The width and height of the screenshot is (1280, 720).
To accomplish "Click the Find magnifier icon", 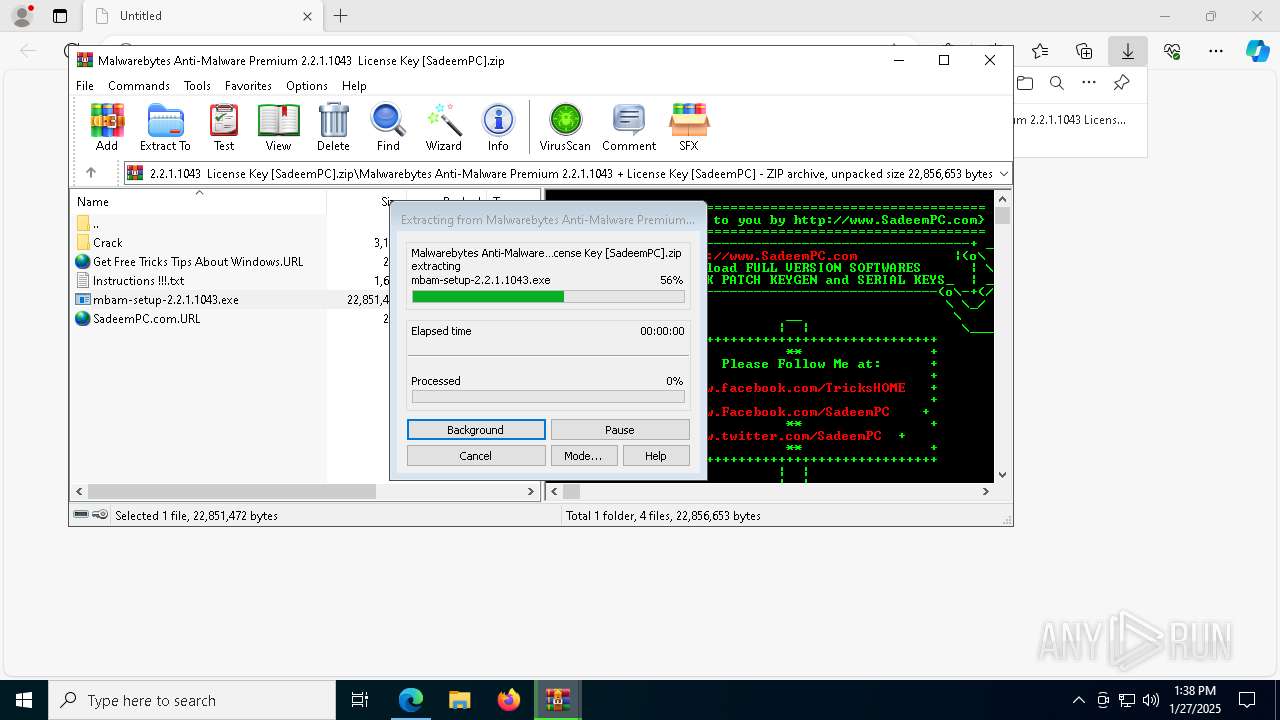I will [388, 127].
